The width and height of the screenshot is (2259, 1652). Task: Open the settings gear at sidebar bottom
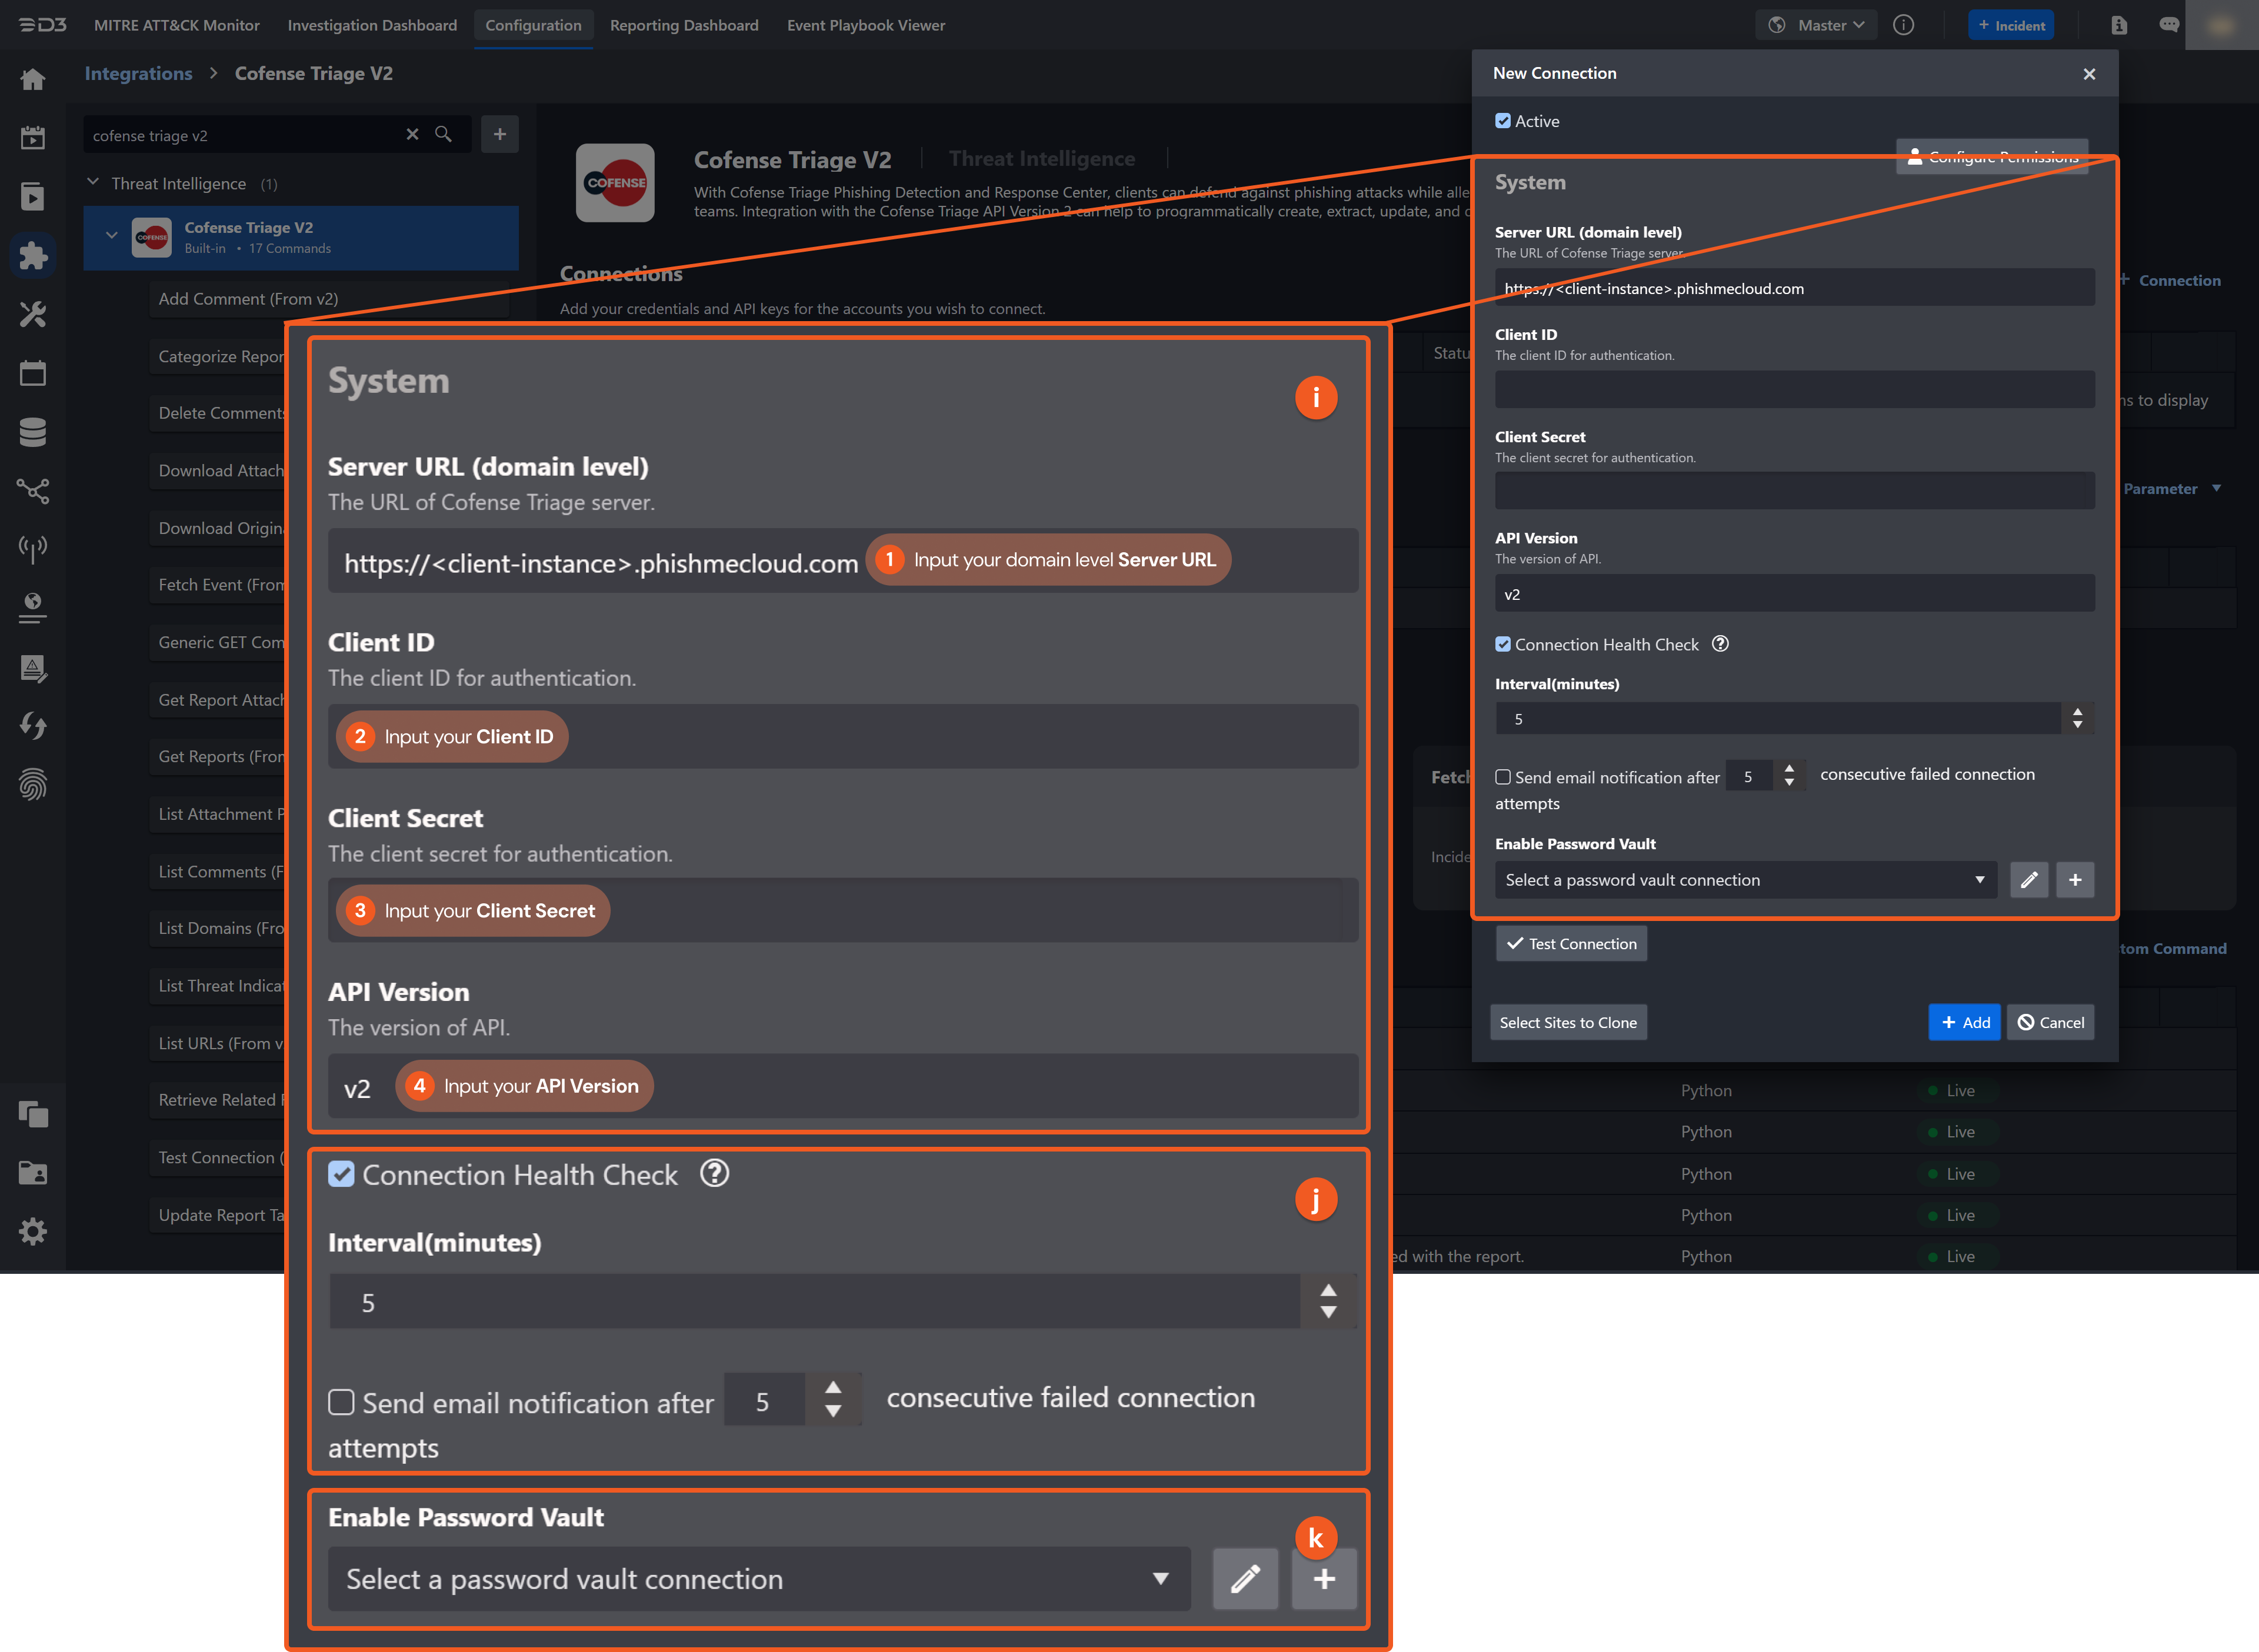[x=33, y=1231]
